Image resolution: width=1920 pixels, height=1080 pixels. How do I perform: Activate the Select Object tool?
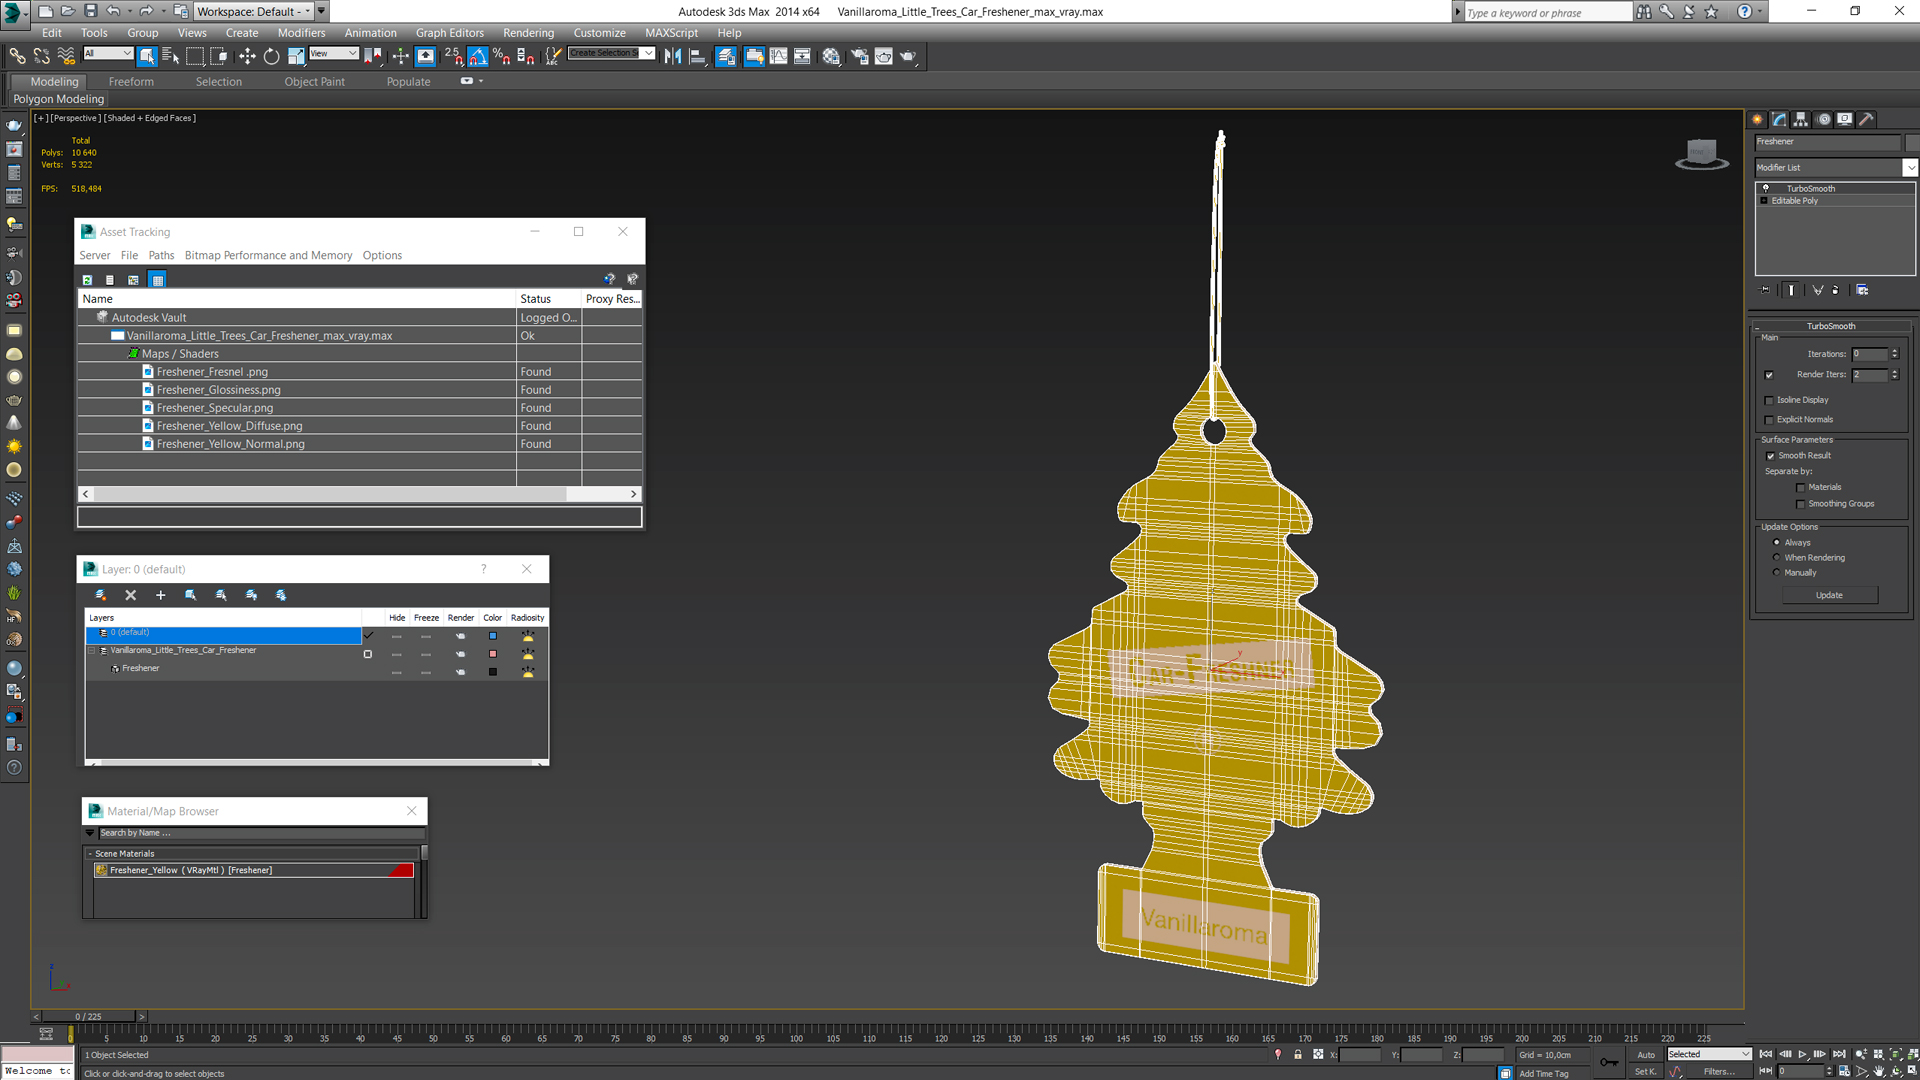click(x=147, y=56)
